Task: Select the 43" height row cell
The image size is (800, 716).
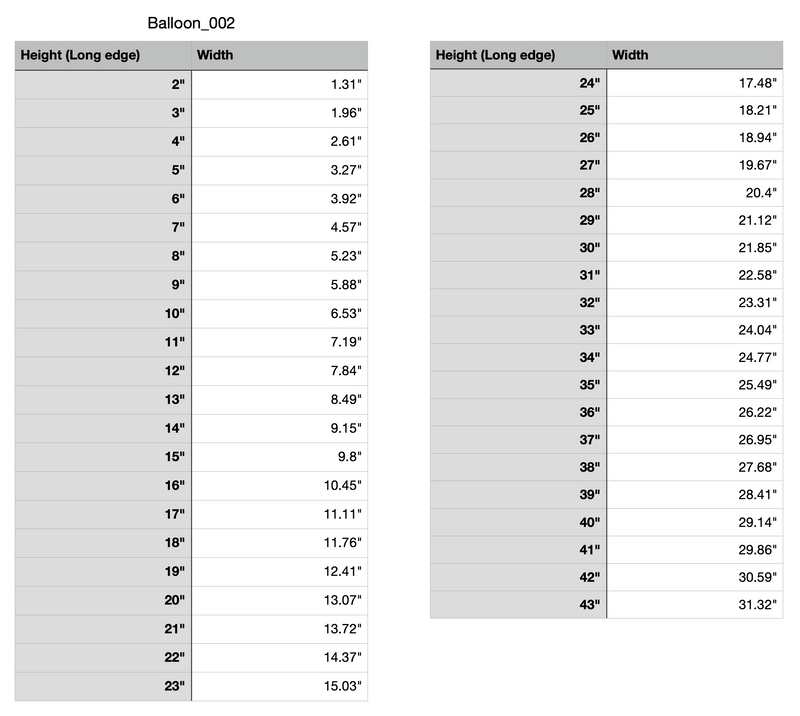Action: pos(518,605)
